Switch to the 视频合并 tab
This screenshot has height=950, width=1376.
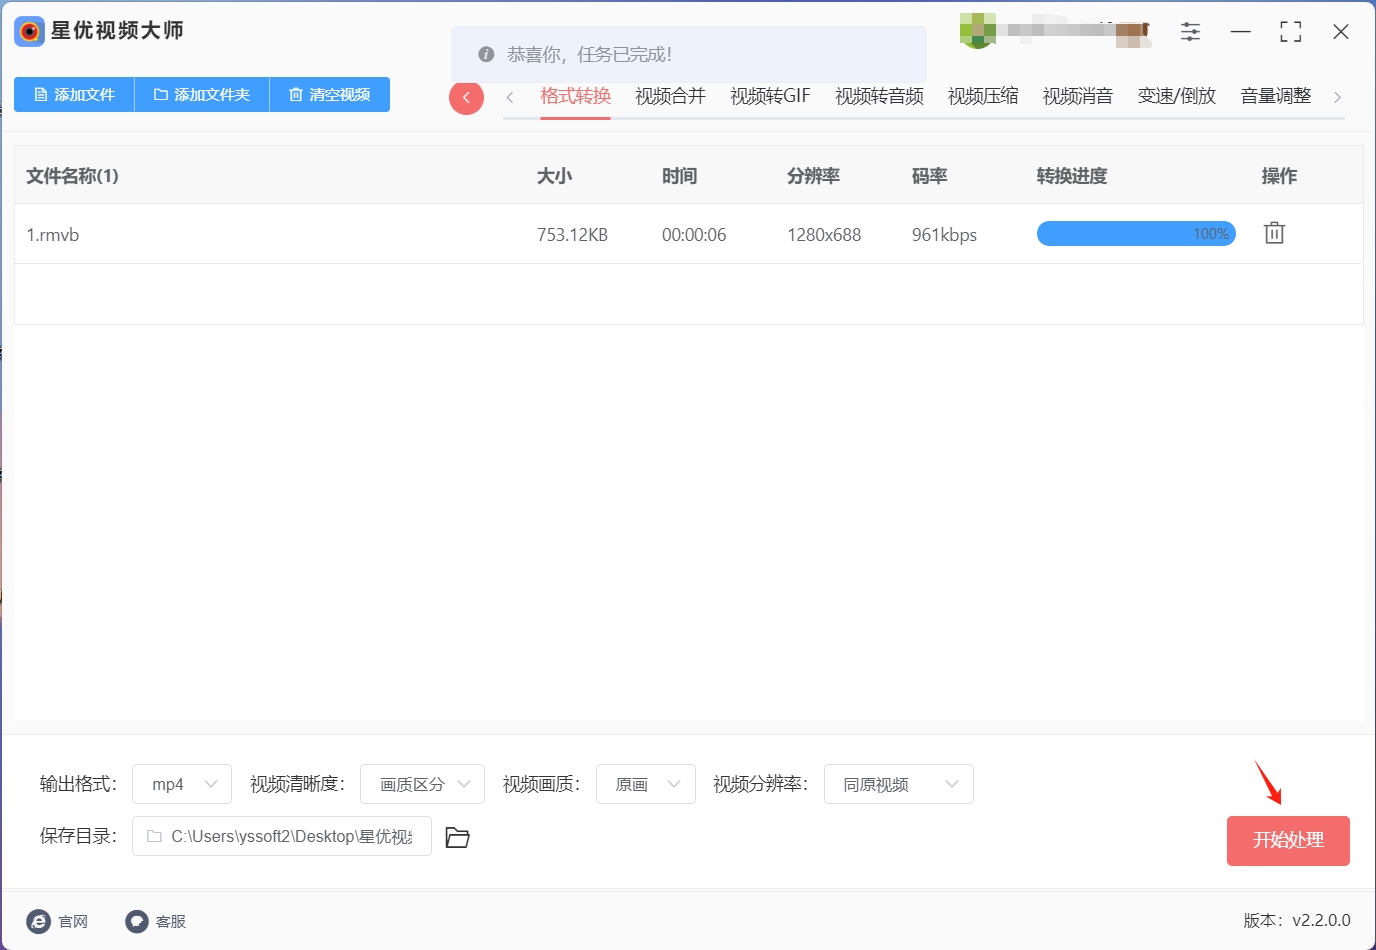(x=670, y=96)
